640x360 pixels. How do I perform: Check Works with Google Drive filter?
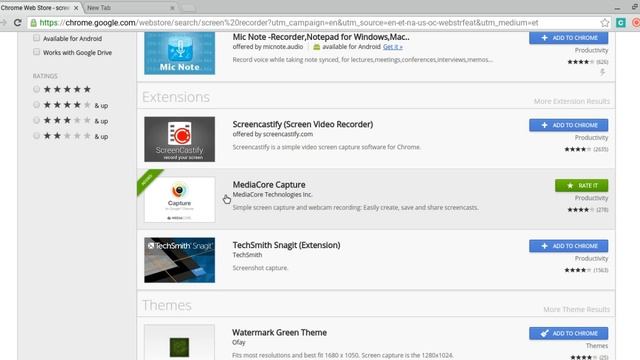[36, 52]
